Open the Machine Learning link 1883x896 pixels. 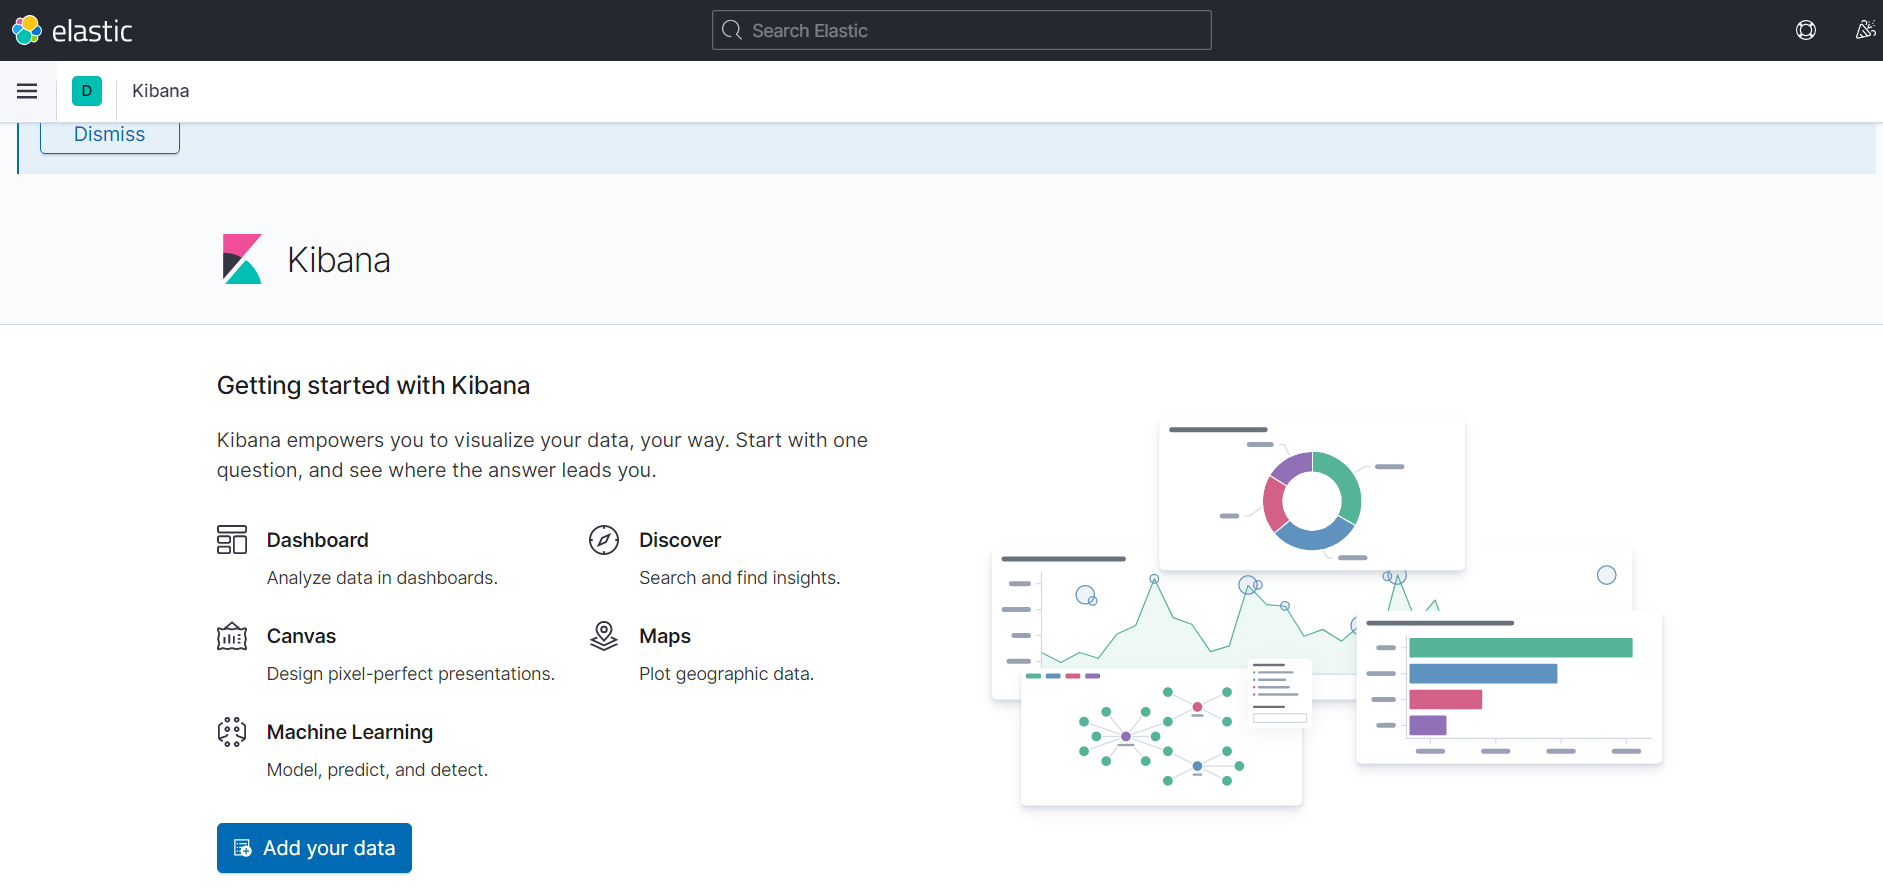(350, 732)
